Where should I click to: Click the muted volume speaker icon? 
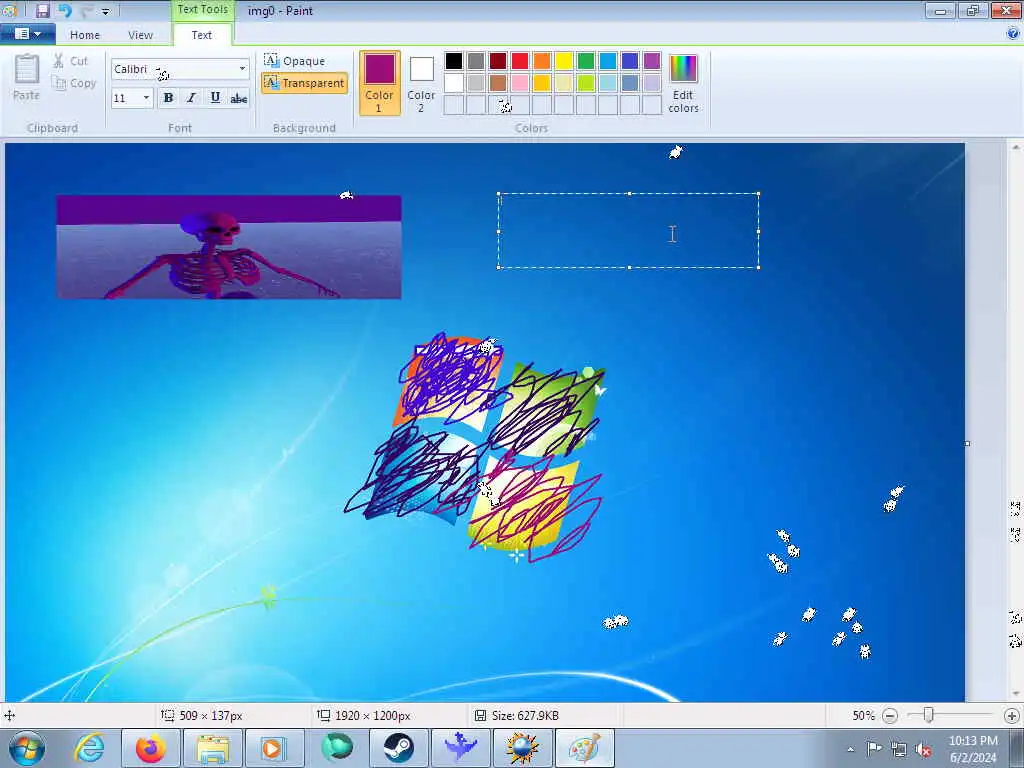point(923,749)
